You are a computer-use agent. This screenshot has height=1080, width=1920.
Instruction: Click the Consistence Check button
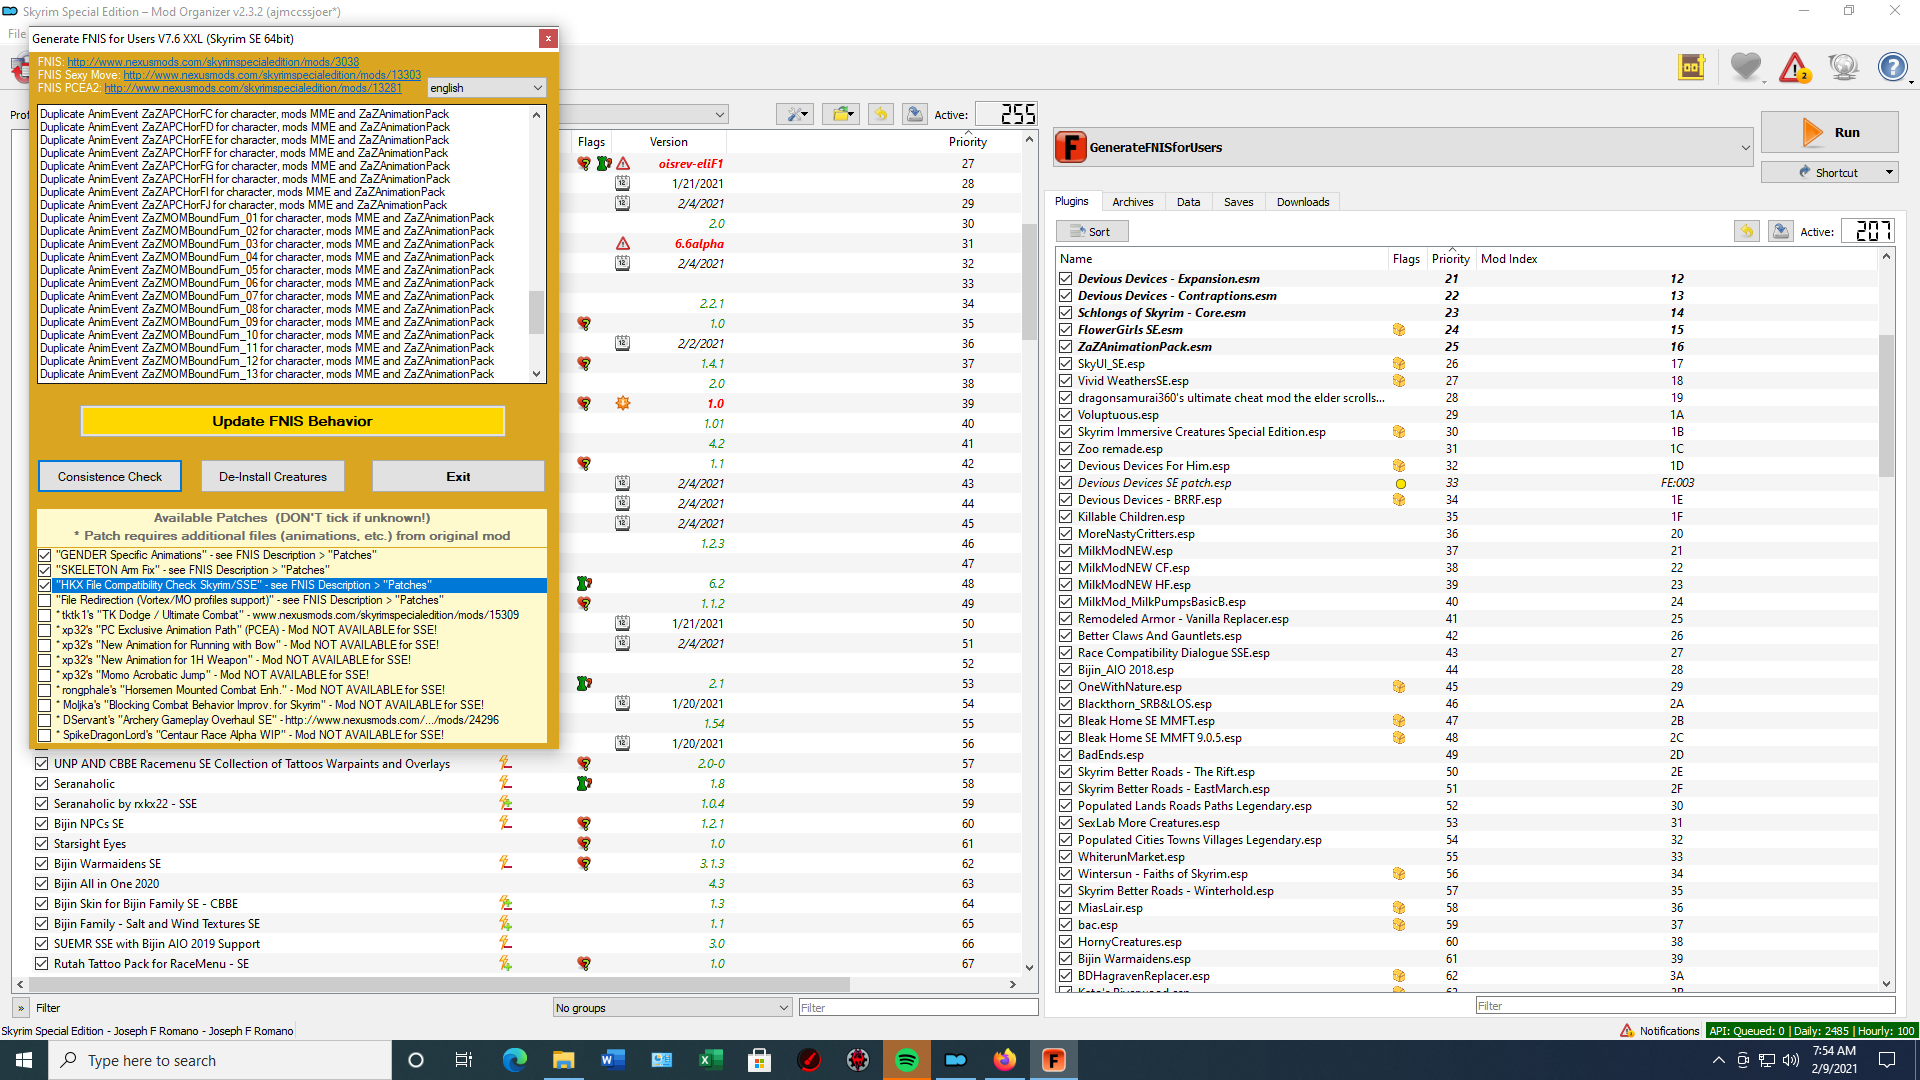110,477
